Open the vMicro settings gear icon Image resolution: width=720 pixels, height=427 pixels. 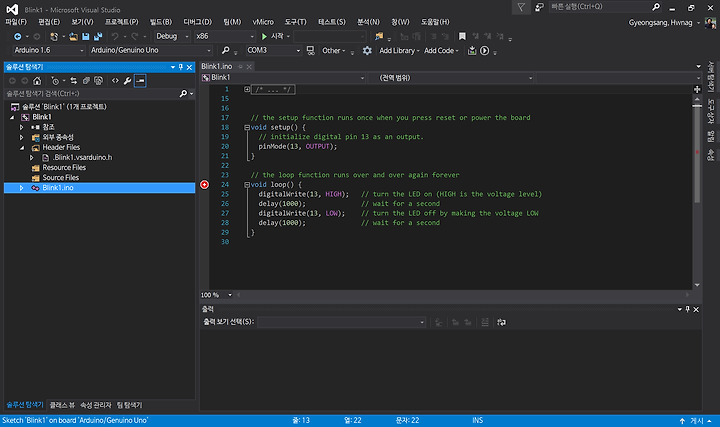tap(367, 50)
